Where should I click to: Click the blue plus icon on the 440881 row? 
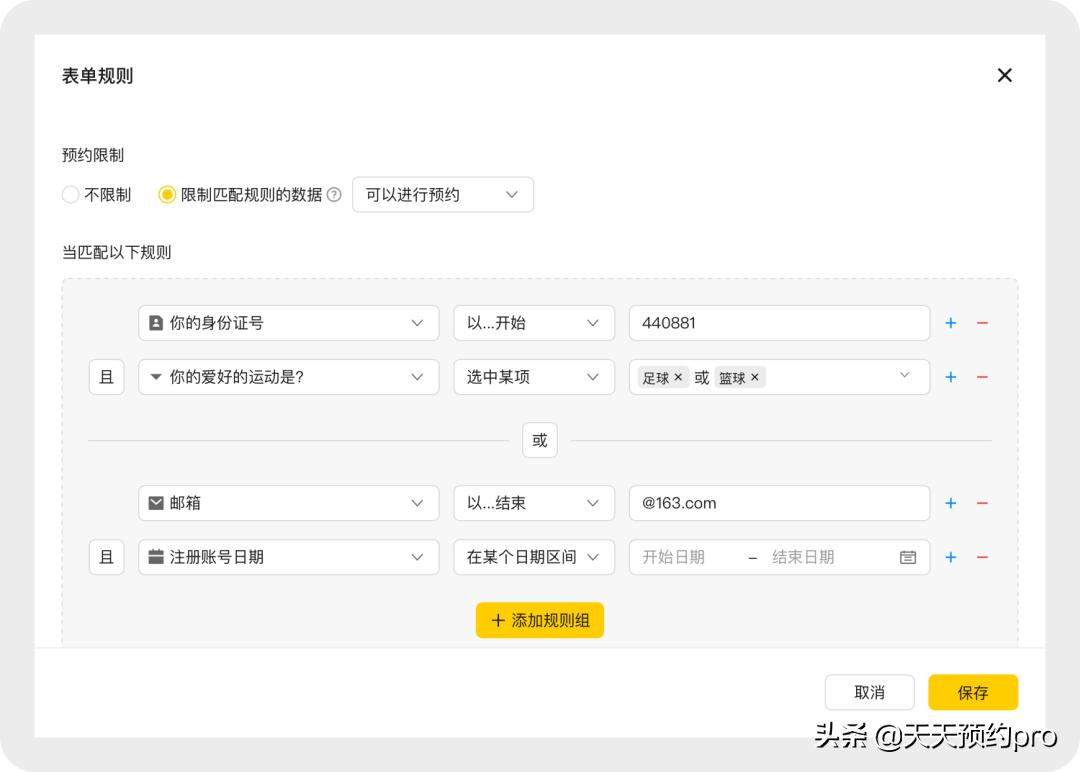tap(950, 322)
